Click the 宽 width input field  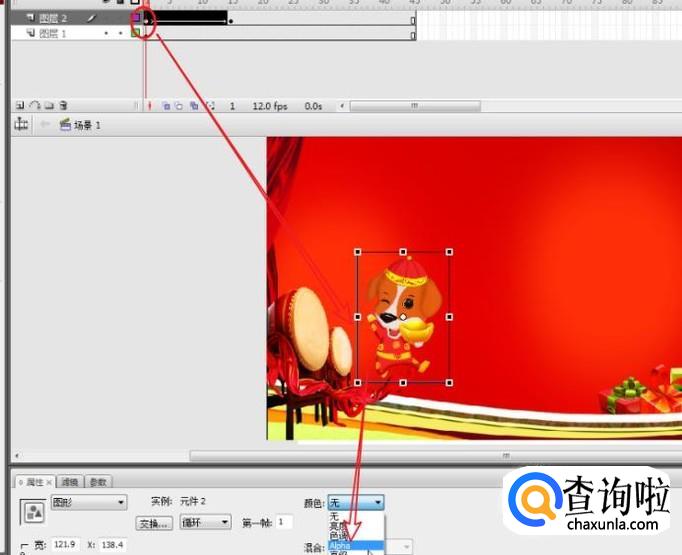pos(65,545)
